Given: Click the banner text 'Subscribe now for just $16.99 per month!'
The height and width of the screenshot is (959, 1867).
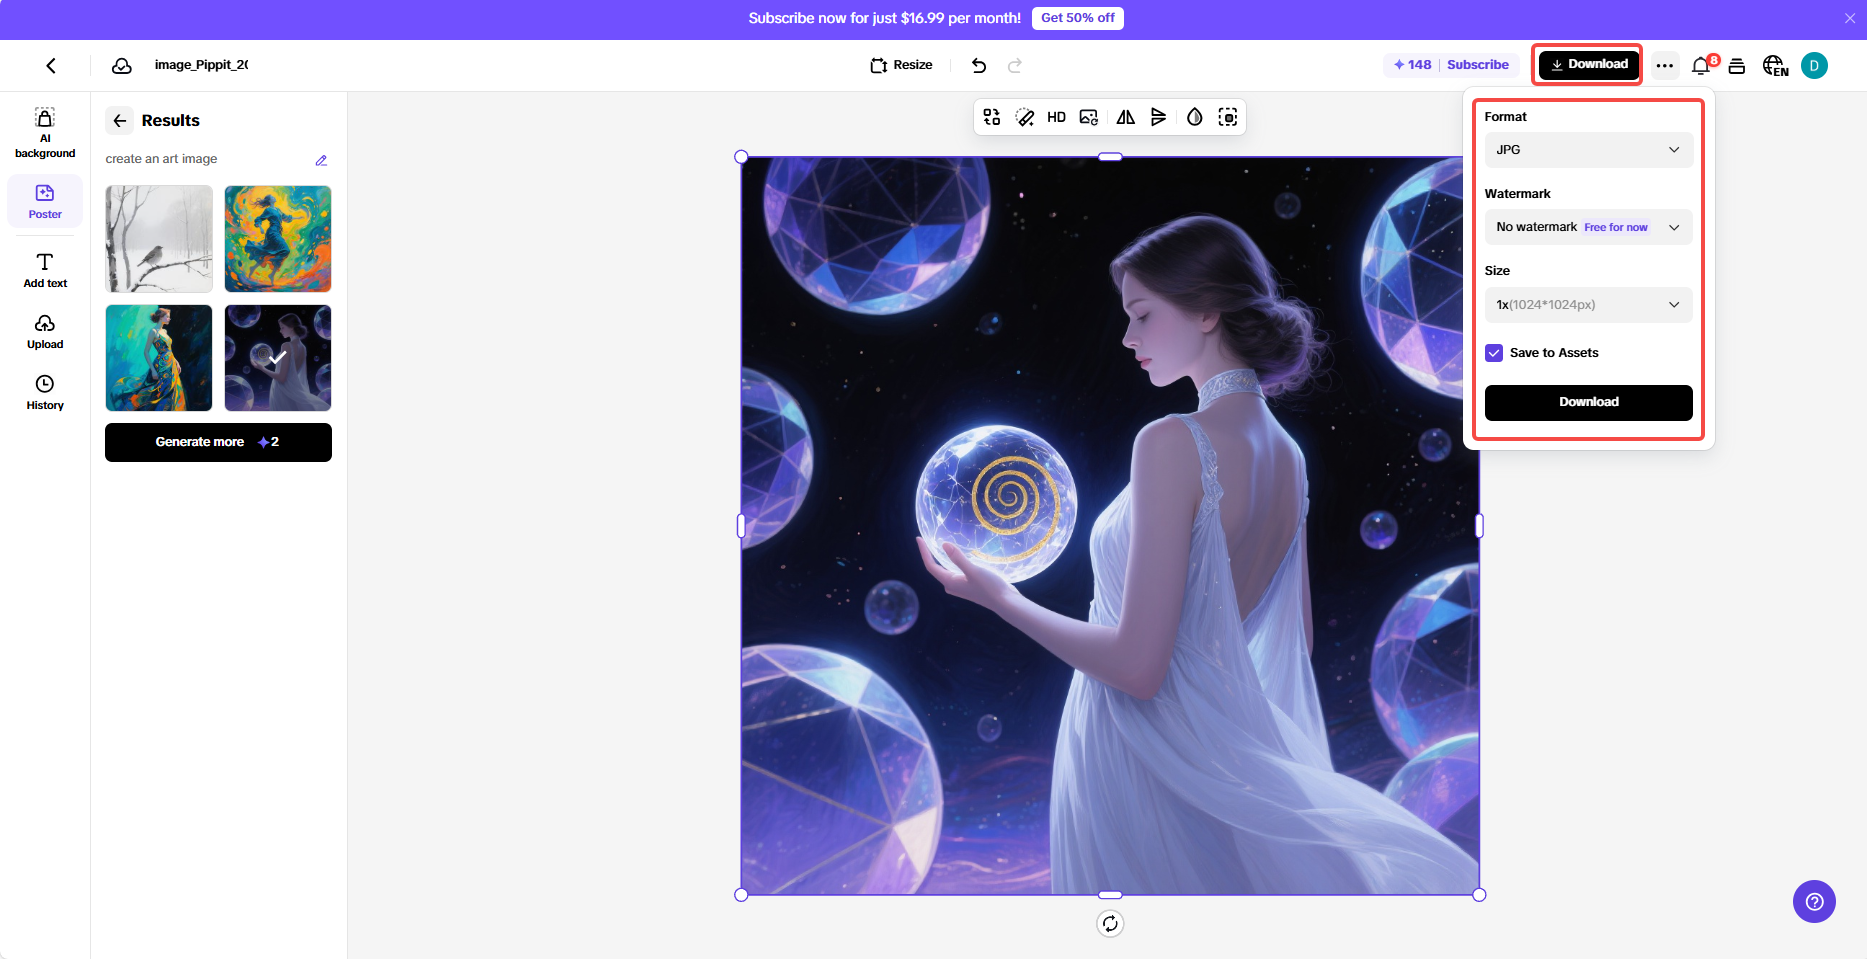Looking at the screenshot, I should click(x=884, y=18).
